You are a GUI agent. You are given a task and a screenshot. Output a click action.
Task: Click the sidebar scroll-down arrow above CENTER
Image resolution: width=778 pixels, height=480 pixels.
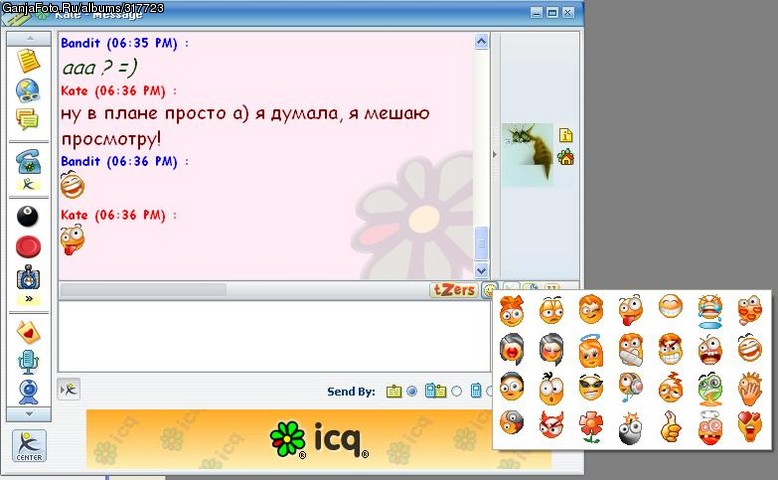point(29,413)
